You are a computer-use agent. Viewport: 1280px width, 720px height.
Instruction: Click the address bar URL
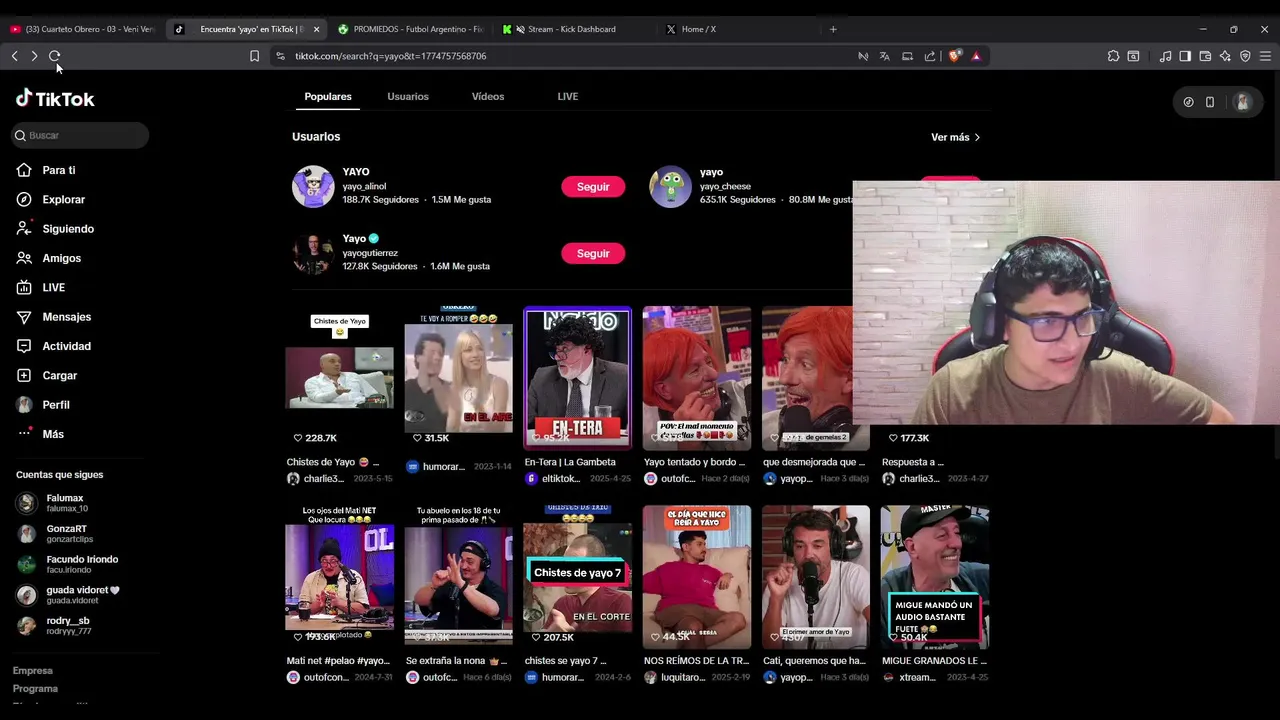click(390, 56)
